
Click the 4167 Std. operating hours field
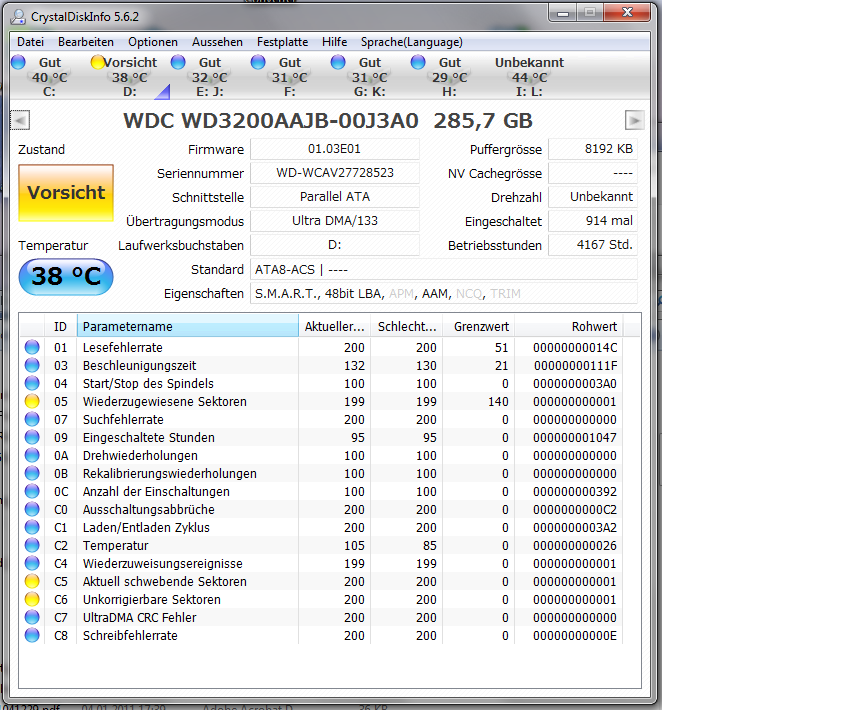[593, 244]
